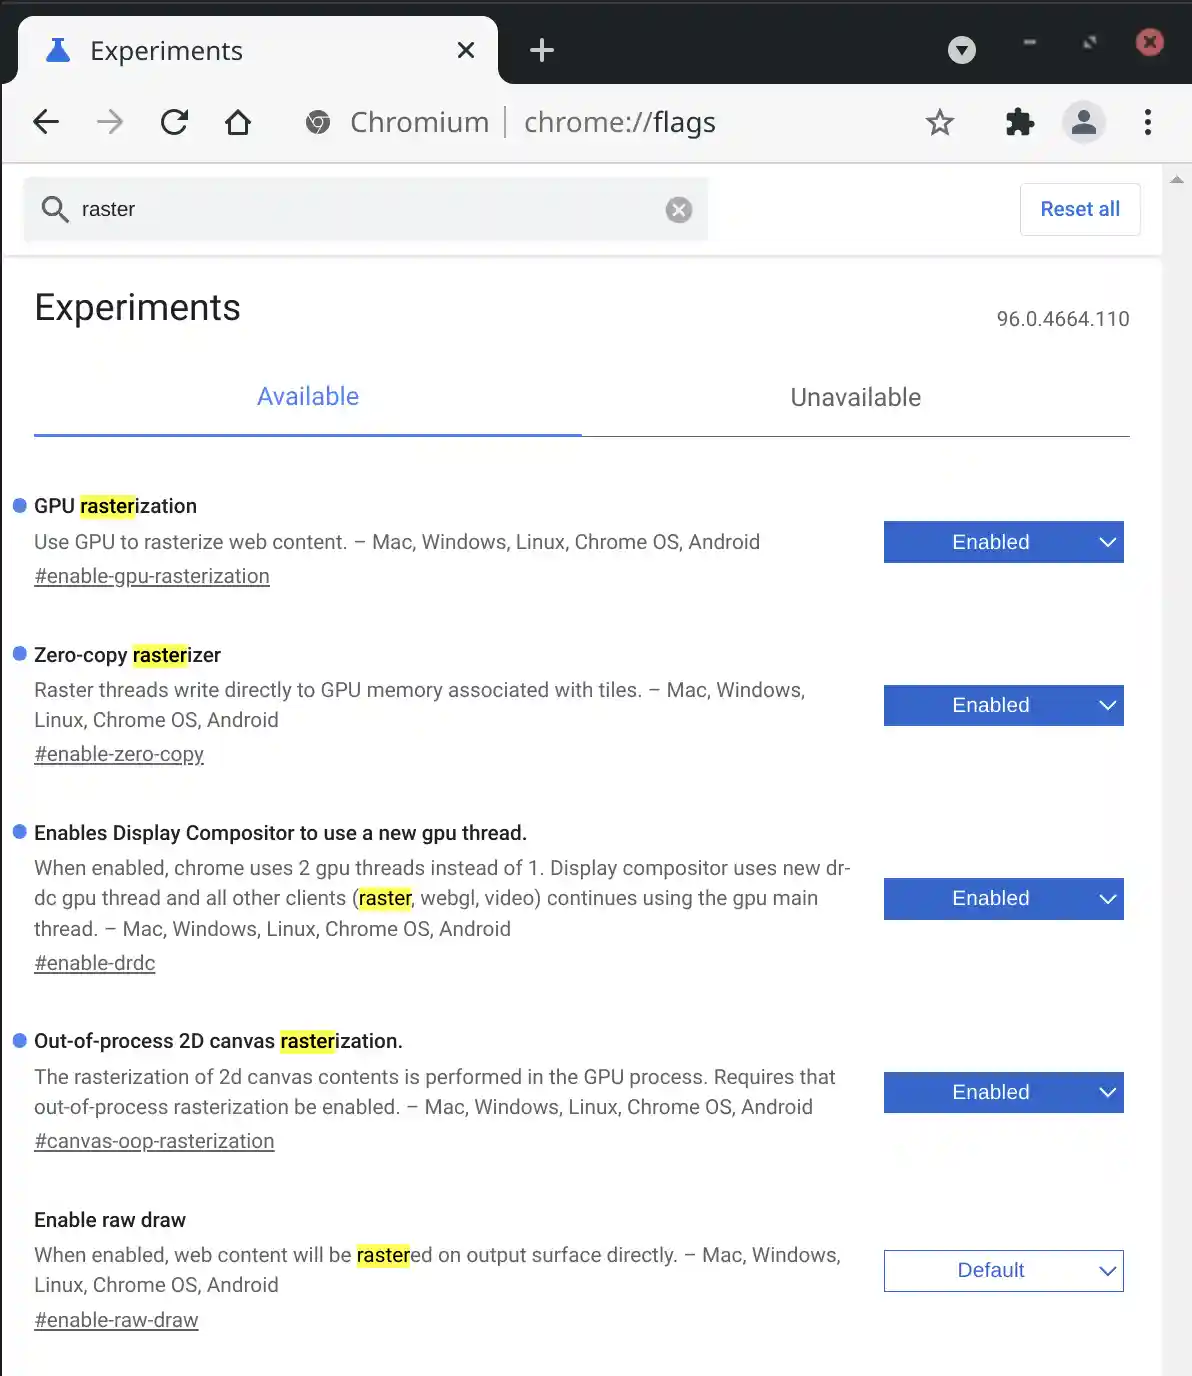Open the Chrome three-dot menu
This screenshot has width=1192, height=1376.
[1147, 122]
